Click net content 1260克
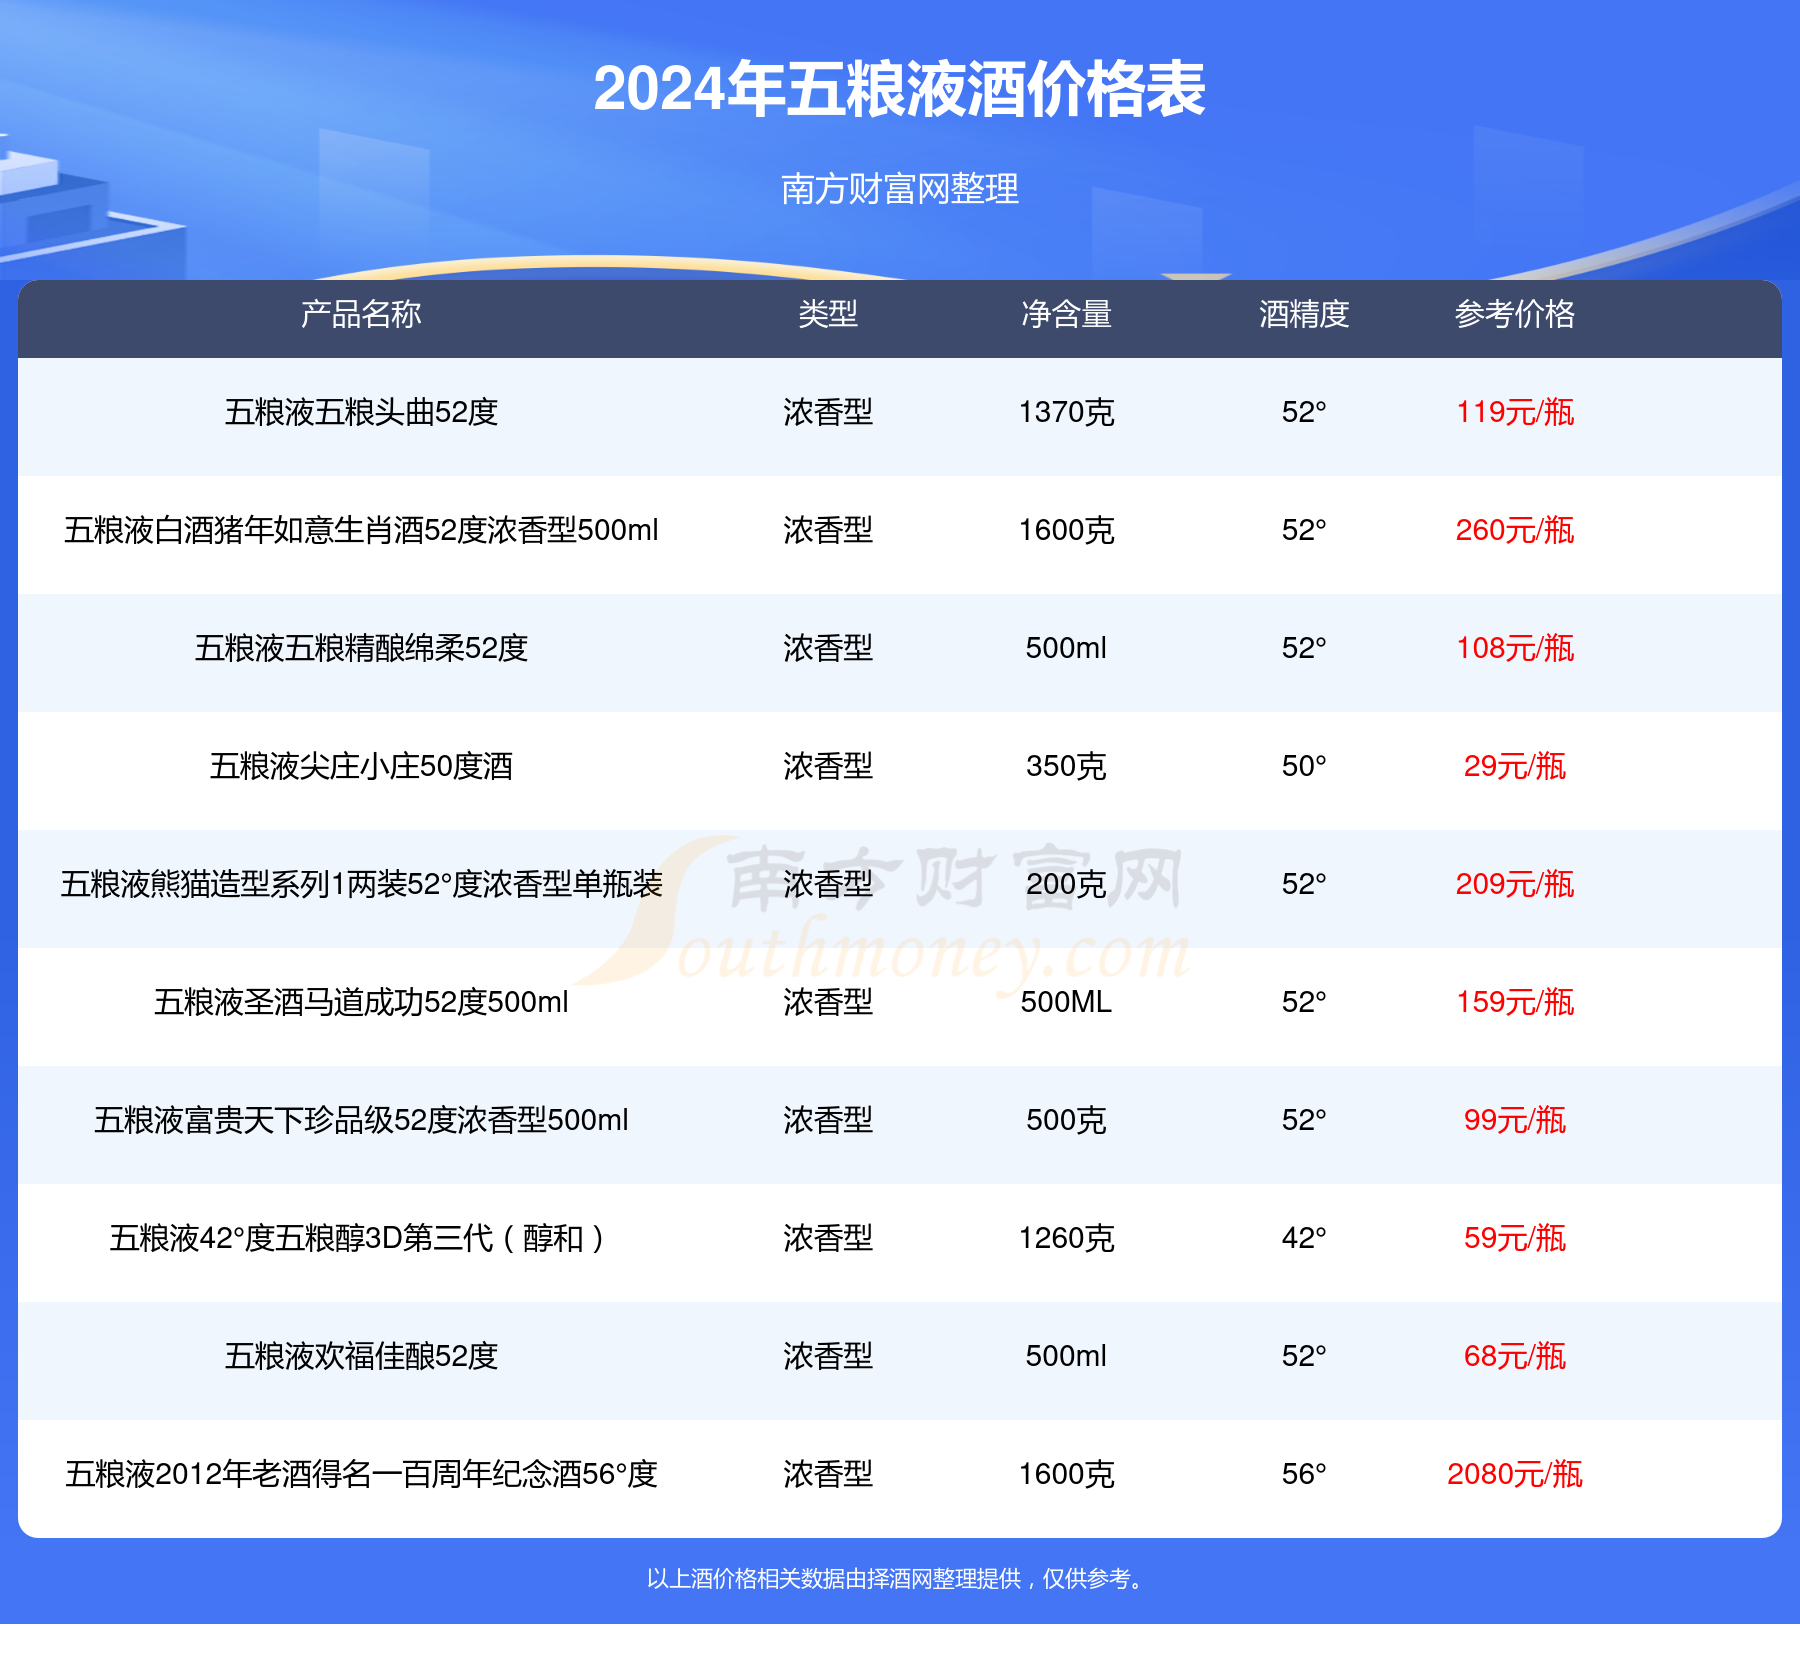The image size is (1800, 1670). (1066, 1238)
